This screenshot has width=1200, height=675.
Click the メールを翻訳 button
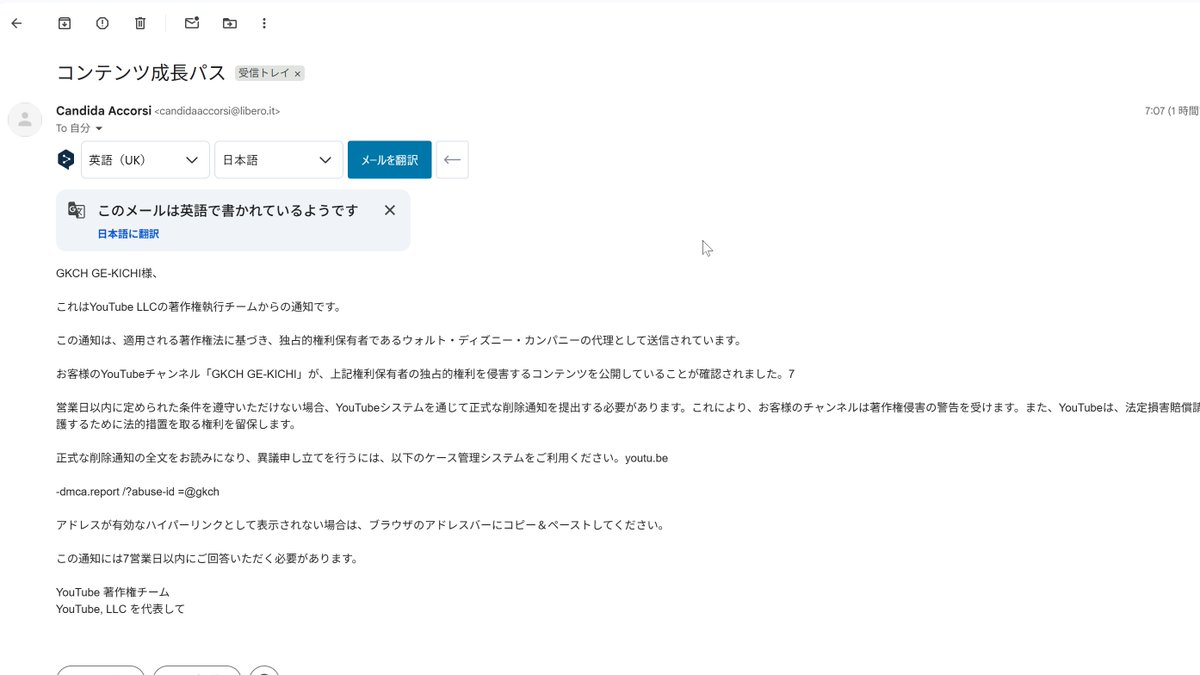tap(390, 160)
